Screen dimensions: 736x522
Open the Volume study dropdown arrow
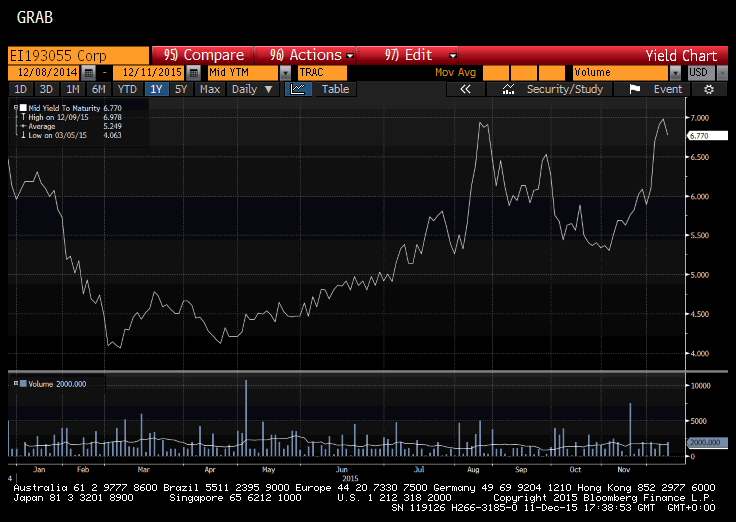675,73
